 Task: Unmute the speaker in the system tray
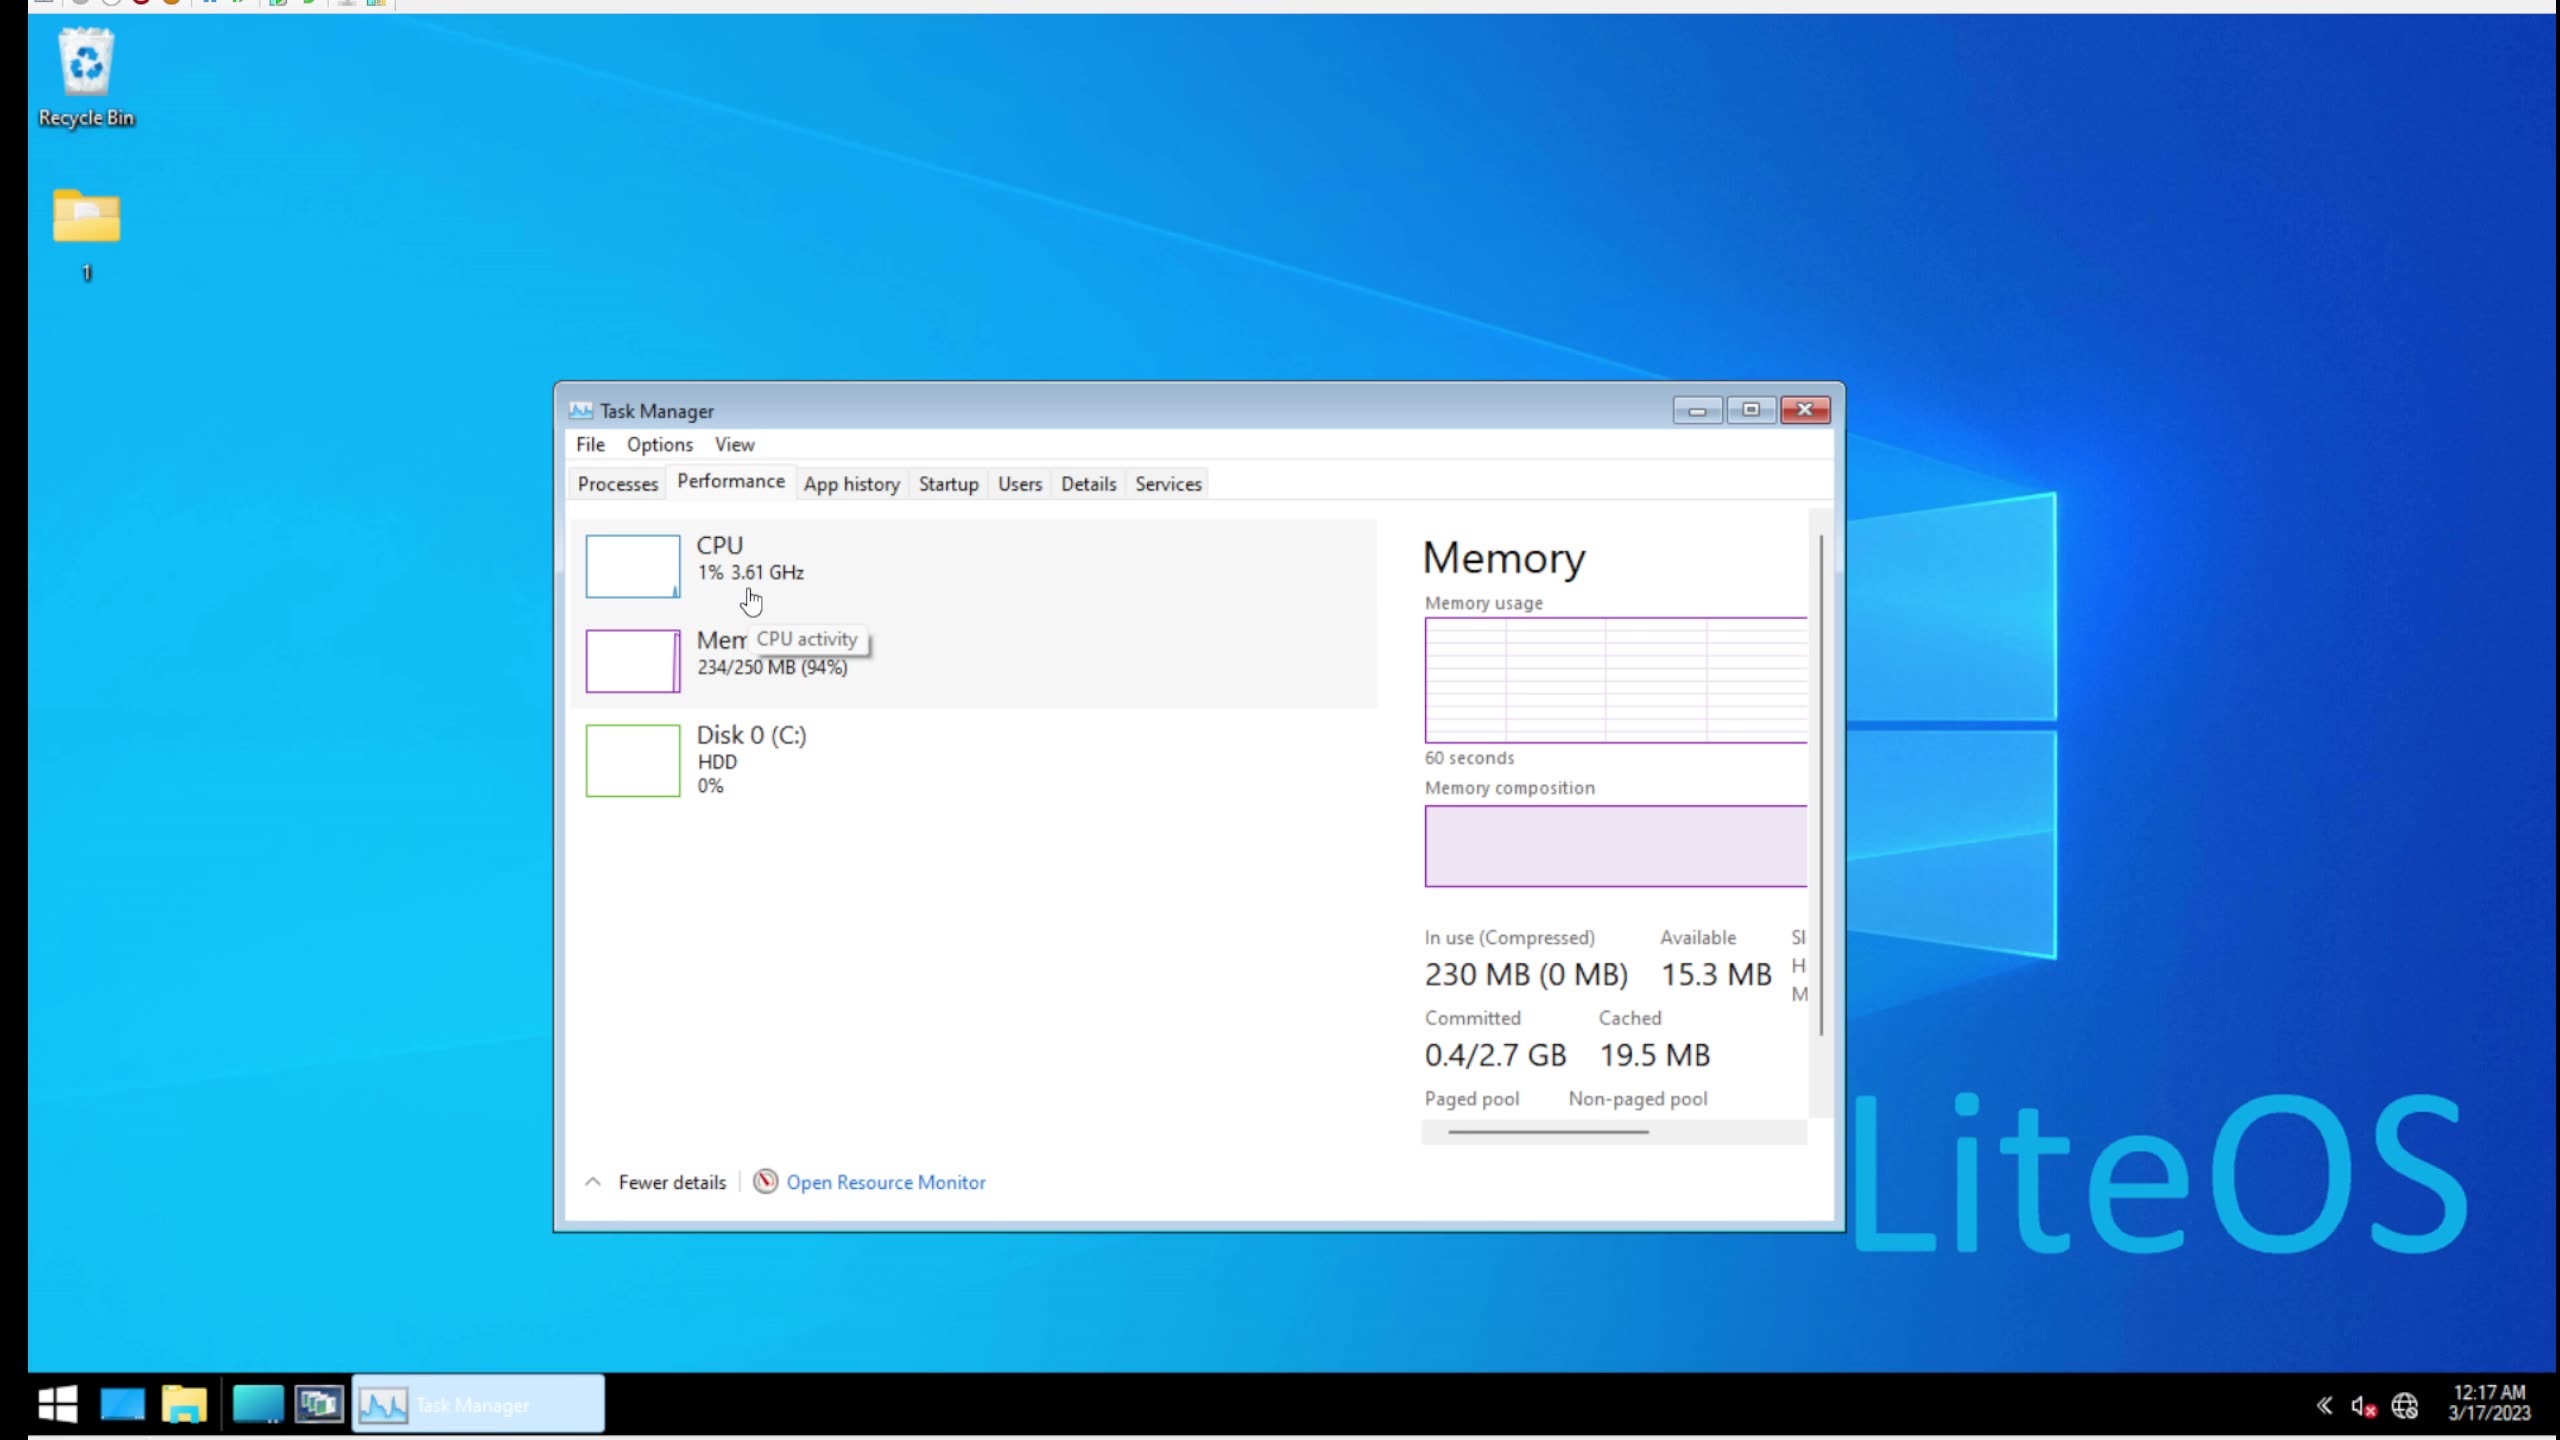(x=2364, y=1404)
